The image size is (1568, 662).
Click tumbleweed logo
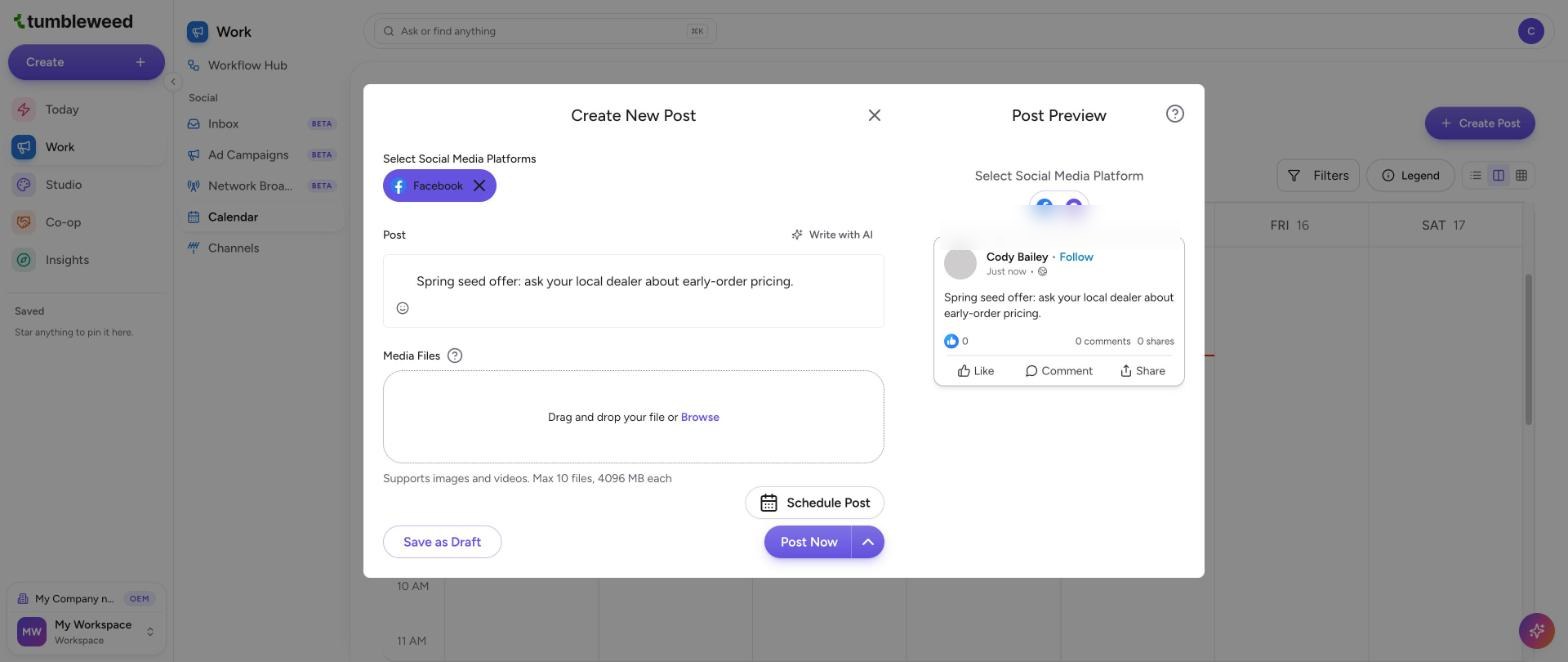(x=73, y=21)
